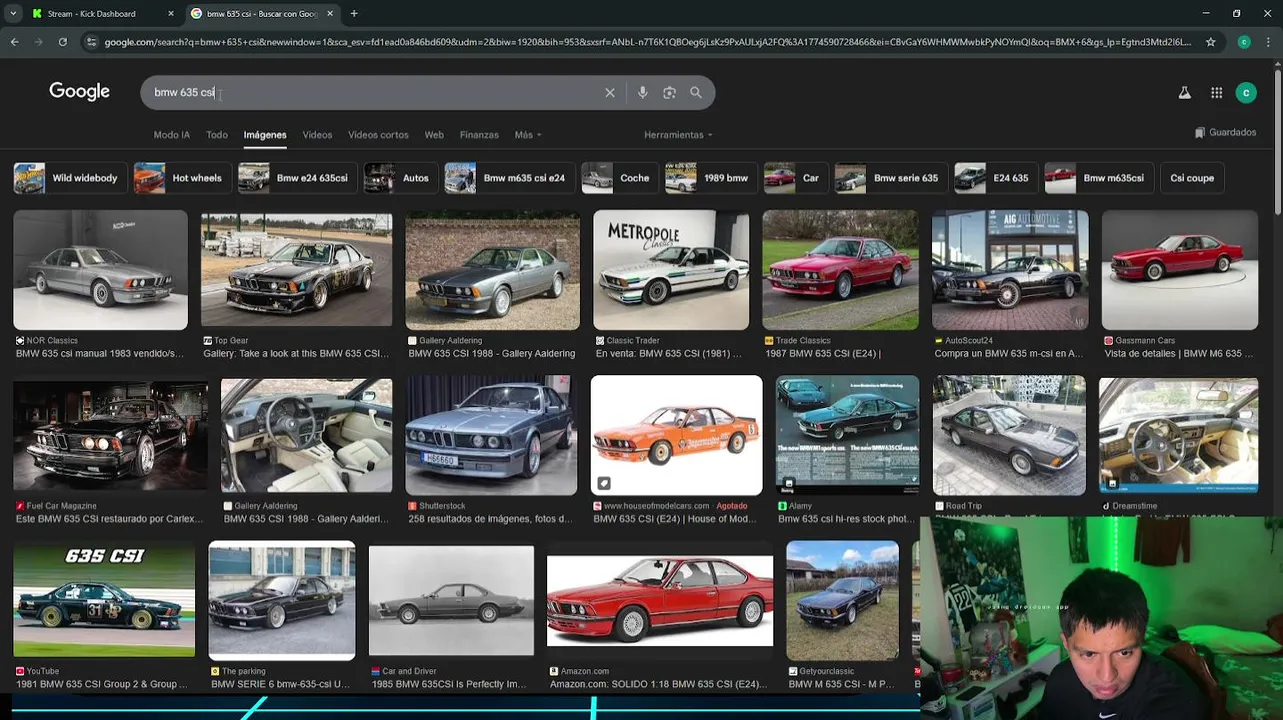Close the Stream - Kick Dashboard tab
Screen dimensions: 1283x720
pos(170,14)
